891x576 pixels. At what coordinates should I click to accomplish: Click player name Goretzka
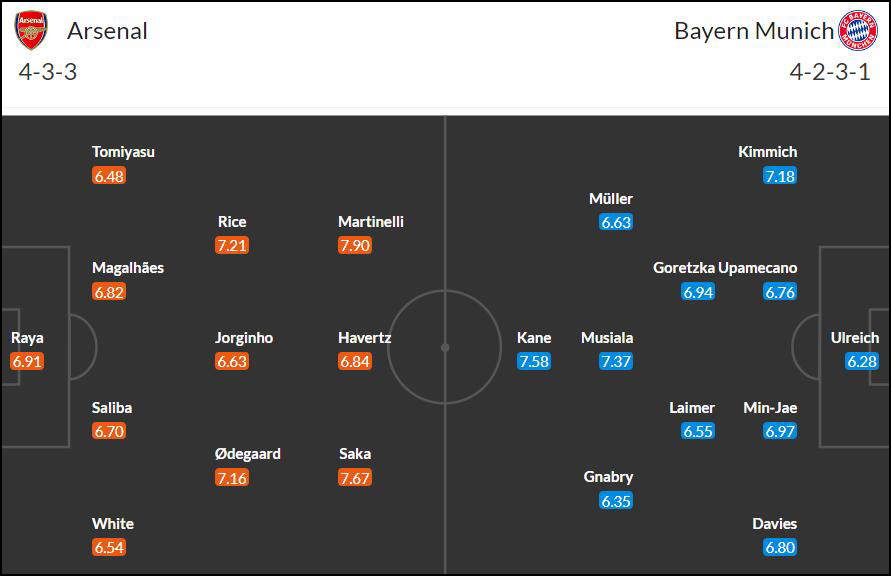point(684,268)
